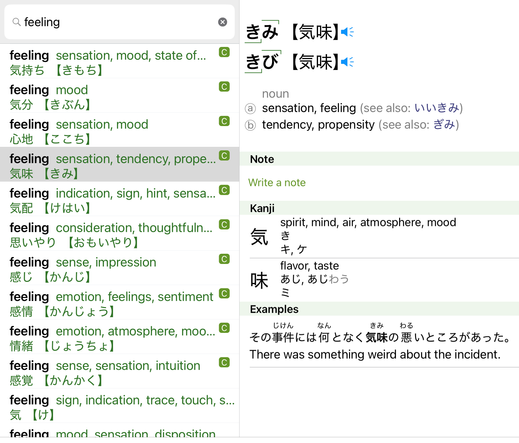Tap the C badge on 気配 row

(224, 190)
